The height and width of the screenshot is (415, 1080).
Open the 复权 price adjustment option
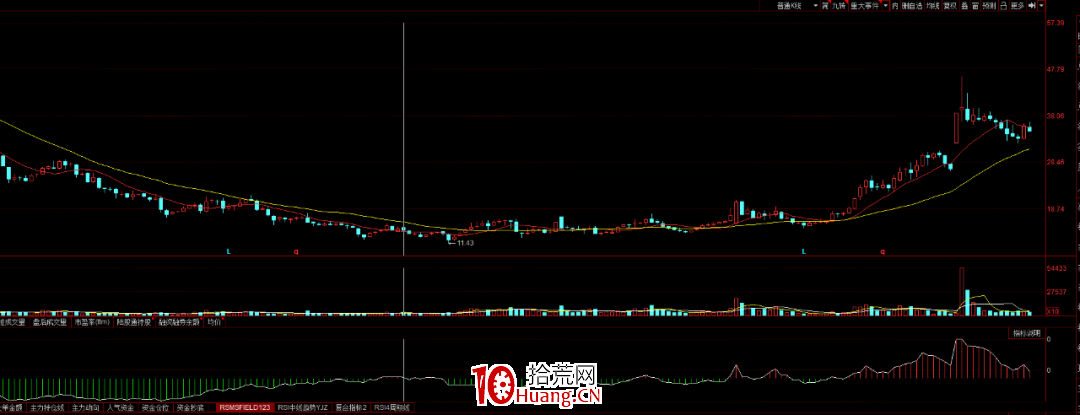pyautogui.click(x=951, y=6)
